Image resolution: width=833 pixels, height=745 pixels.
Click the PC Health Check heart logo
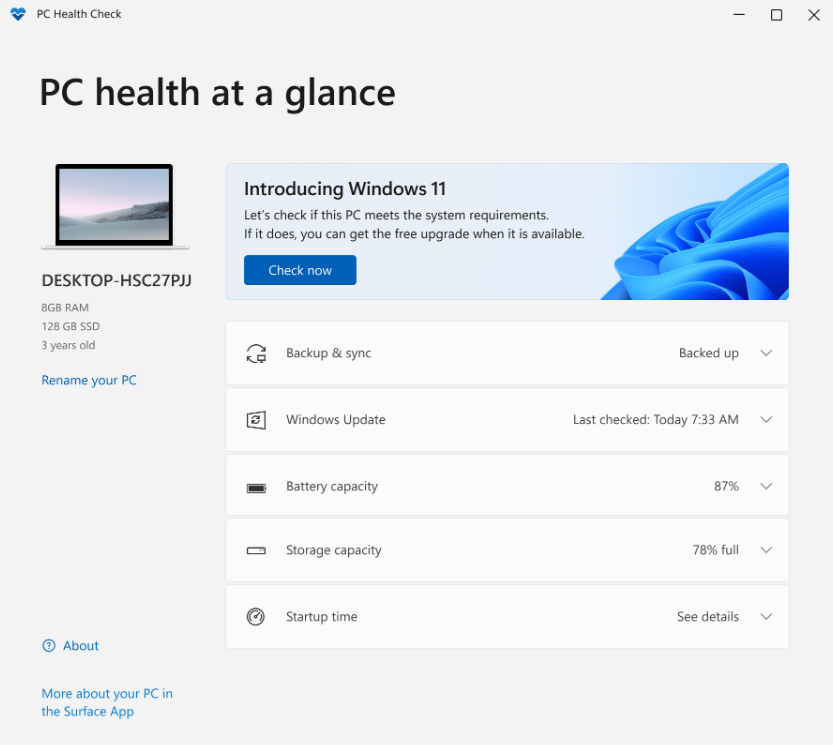pyautogui.click(x=18, y=14)
